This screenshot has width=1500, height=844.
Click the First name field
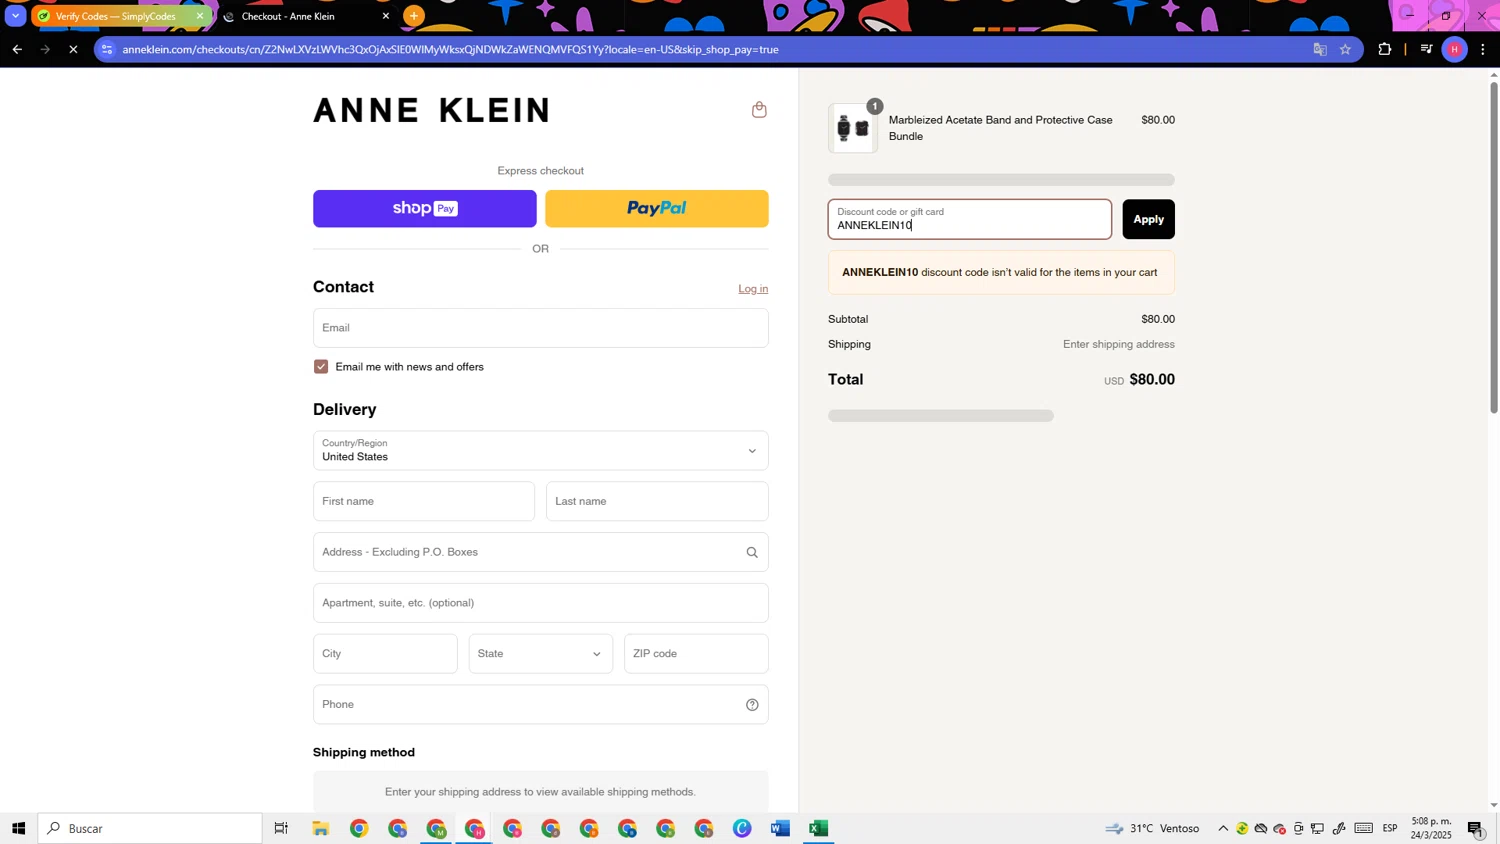tap(424, 501)
